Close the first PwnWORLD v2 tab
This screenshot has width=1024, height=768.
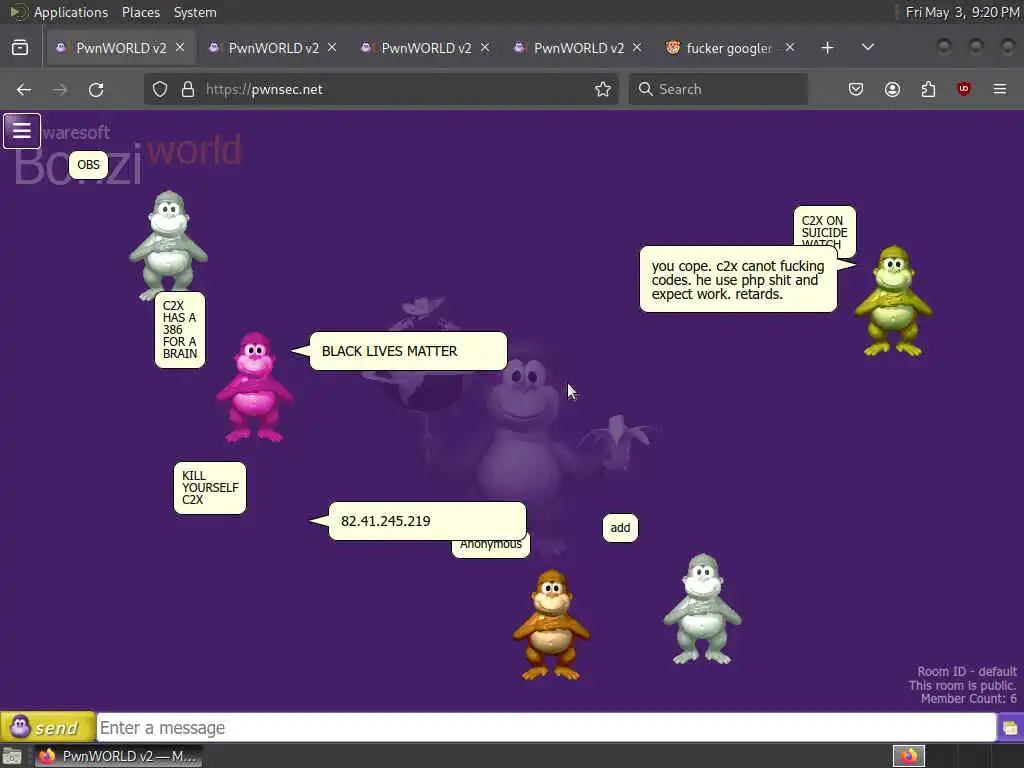(180, 48)
